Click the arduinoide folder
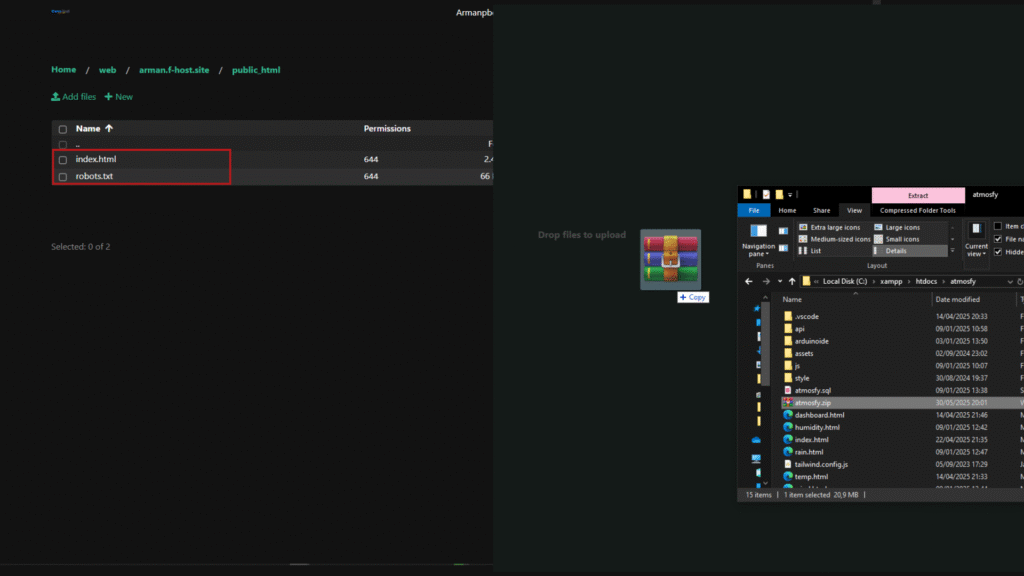Image resolution: width=1024 pixels, height=576 pixels. click(x=811, y=341)
